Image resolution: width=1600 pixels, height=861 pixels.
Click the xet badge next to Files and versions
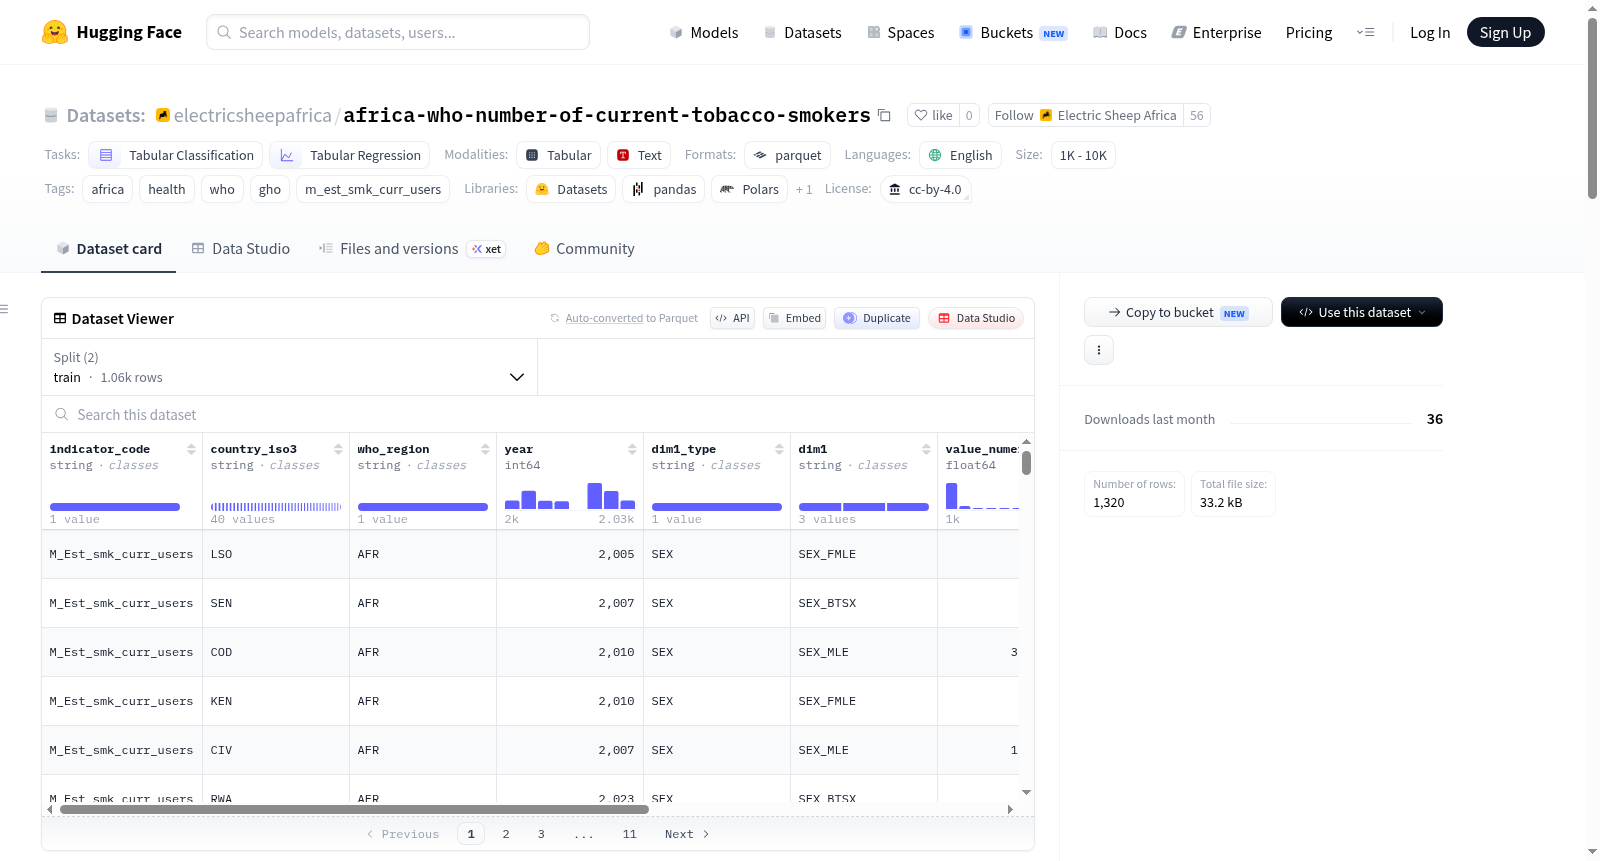click(x=486, y=249)
